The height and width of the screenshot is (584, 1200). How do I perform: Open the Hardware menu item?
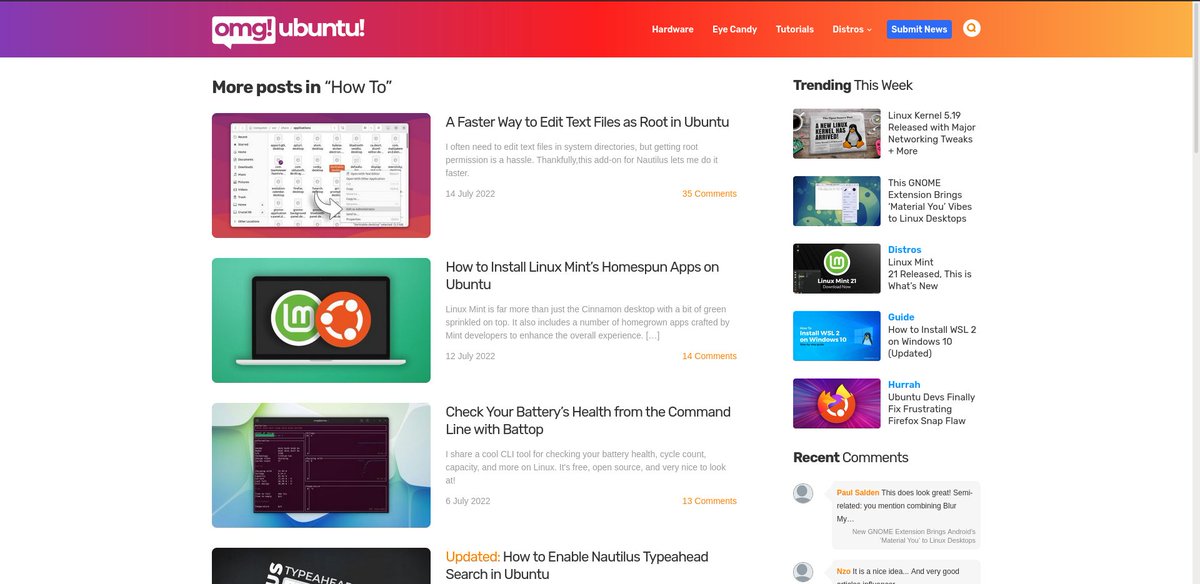672,29
